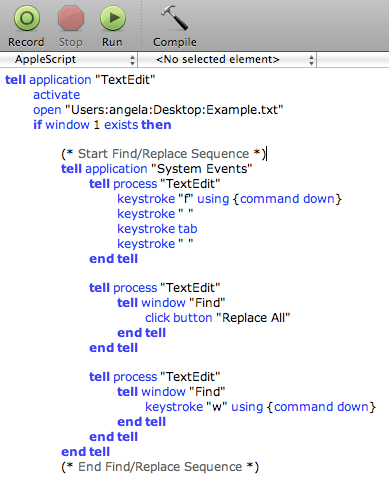Image resolution: width=389 pixels, height=482 pixels.
Task: Click the End Find/Replace Sequence comment
Action: coord(160,467)
